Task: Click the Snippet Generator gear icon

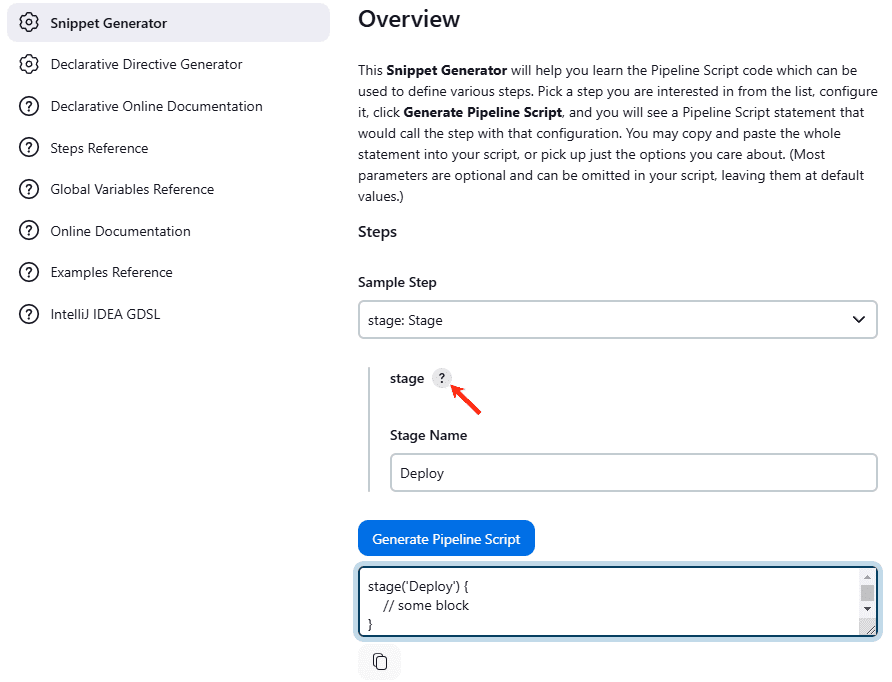Action: pos(29,22)
